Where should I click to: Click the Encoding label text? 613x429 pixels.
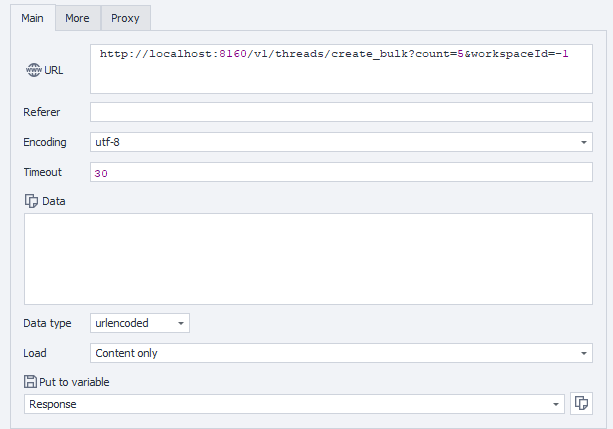pyautogui.click(x=46, y=142)
